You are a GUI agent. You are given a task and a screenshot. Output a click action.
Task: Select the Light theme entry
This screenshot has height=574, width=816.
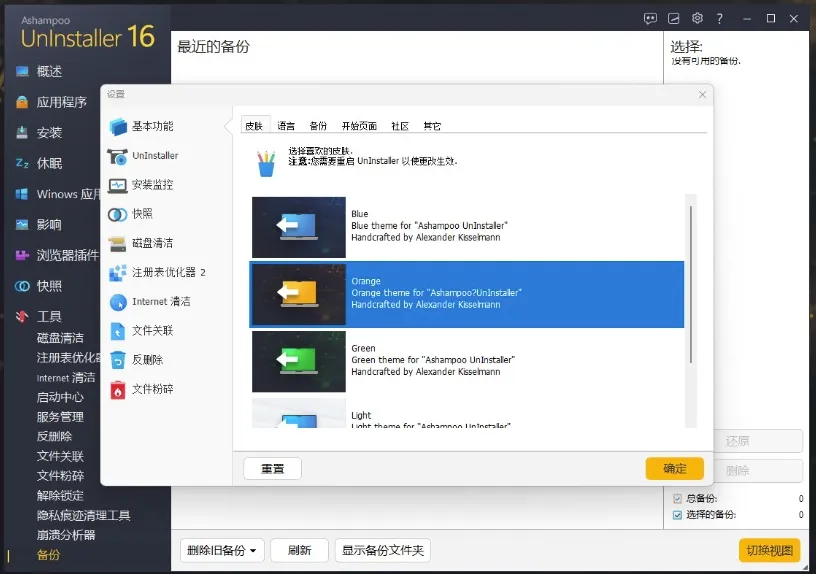467,413
